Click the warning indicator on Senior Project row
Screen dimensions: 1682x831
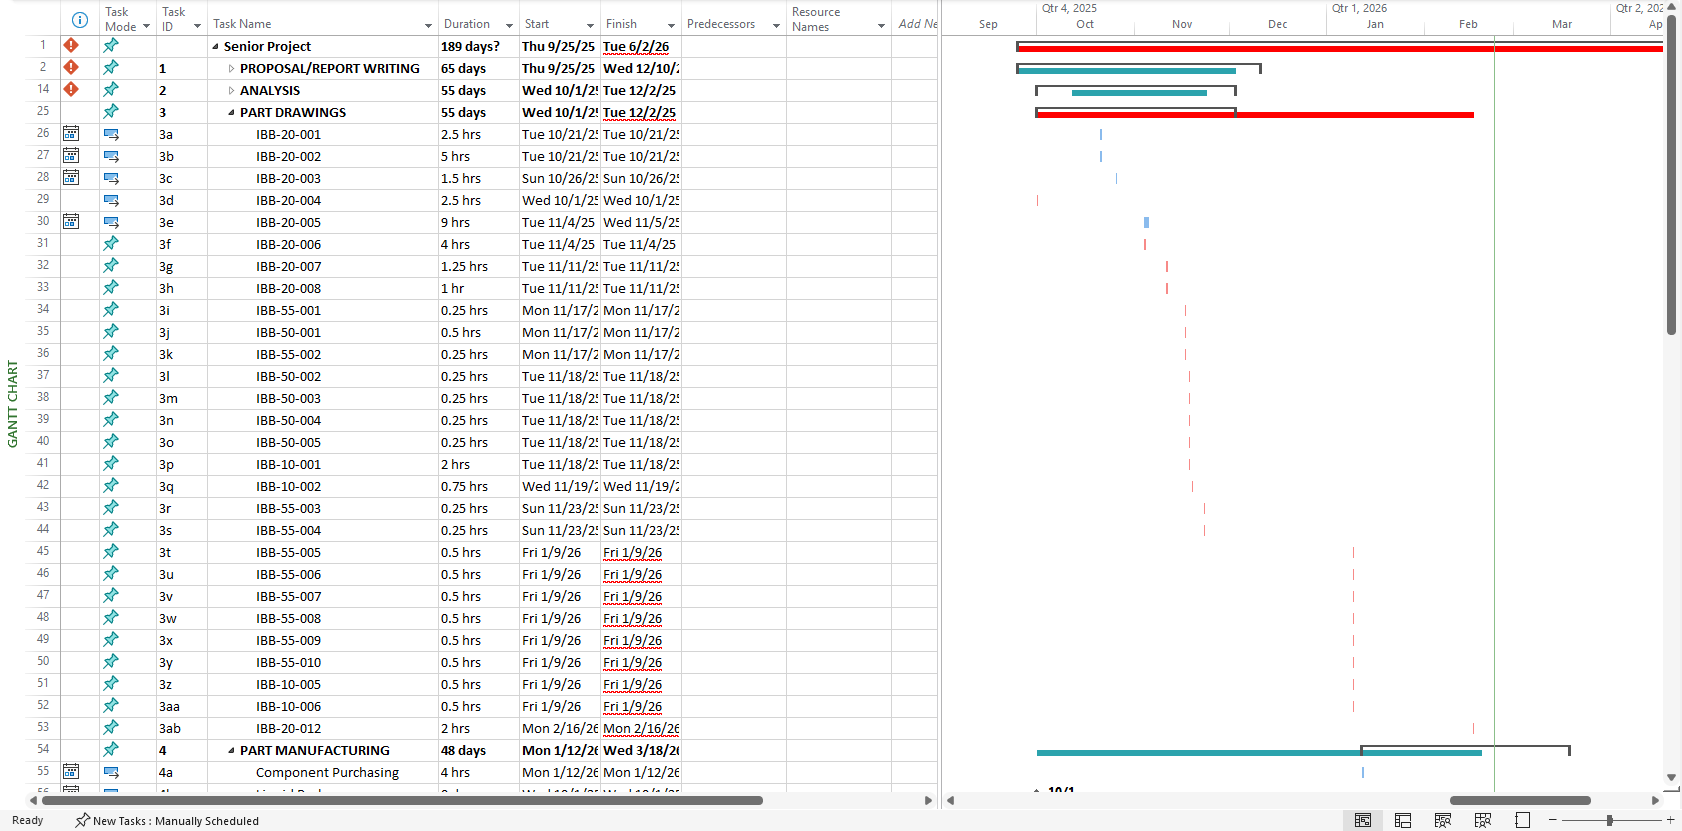pos(71,45)
